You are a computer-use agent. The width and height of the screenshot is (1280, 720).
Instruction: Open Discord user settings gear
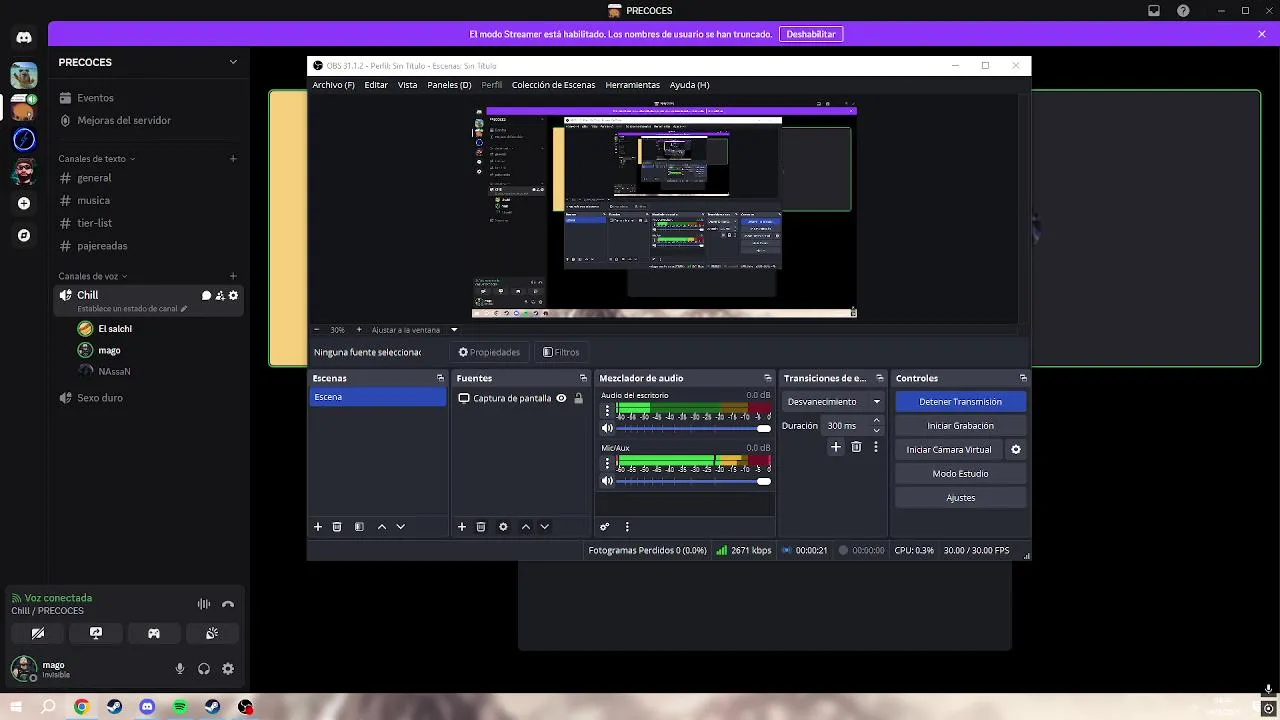click(x=228, y=669)
